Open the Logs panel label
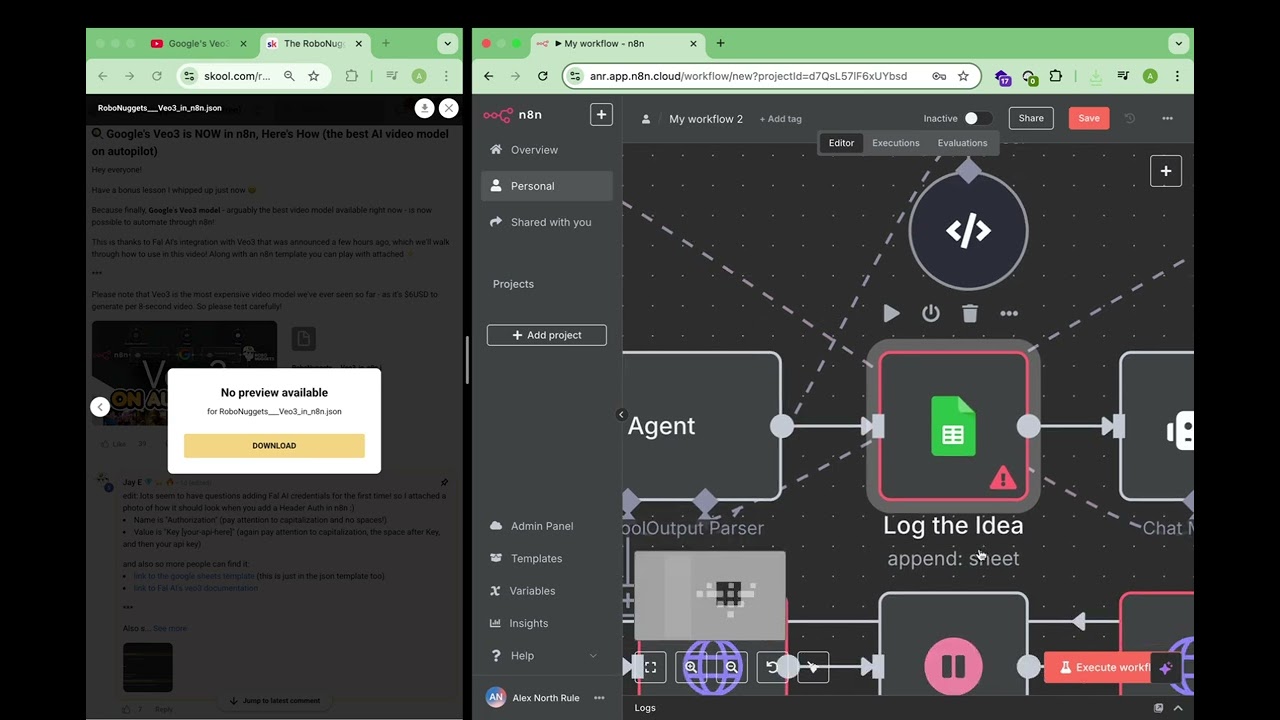Image resolution: width=1280 pixels, height=720 pixels. (645, 708)
